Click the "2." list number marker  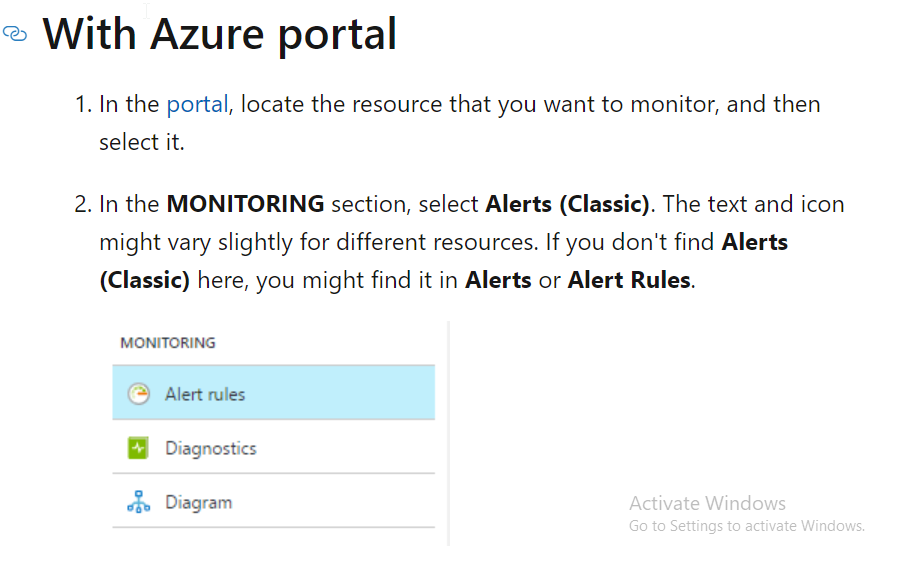pyautogui.click(x=83, y=204)
